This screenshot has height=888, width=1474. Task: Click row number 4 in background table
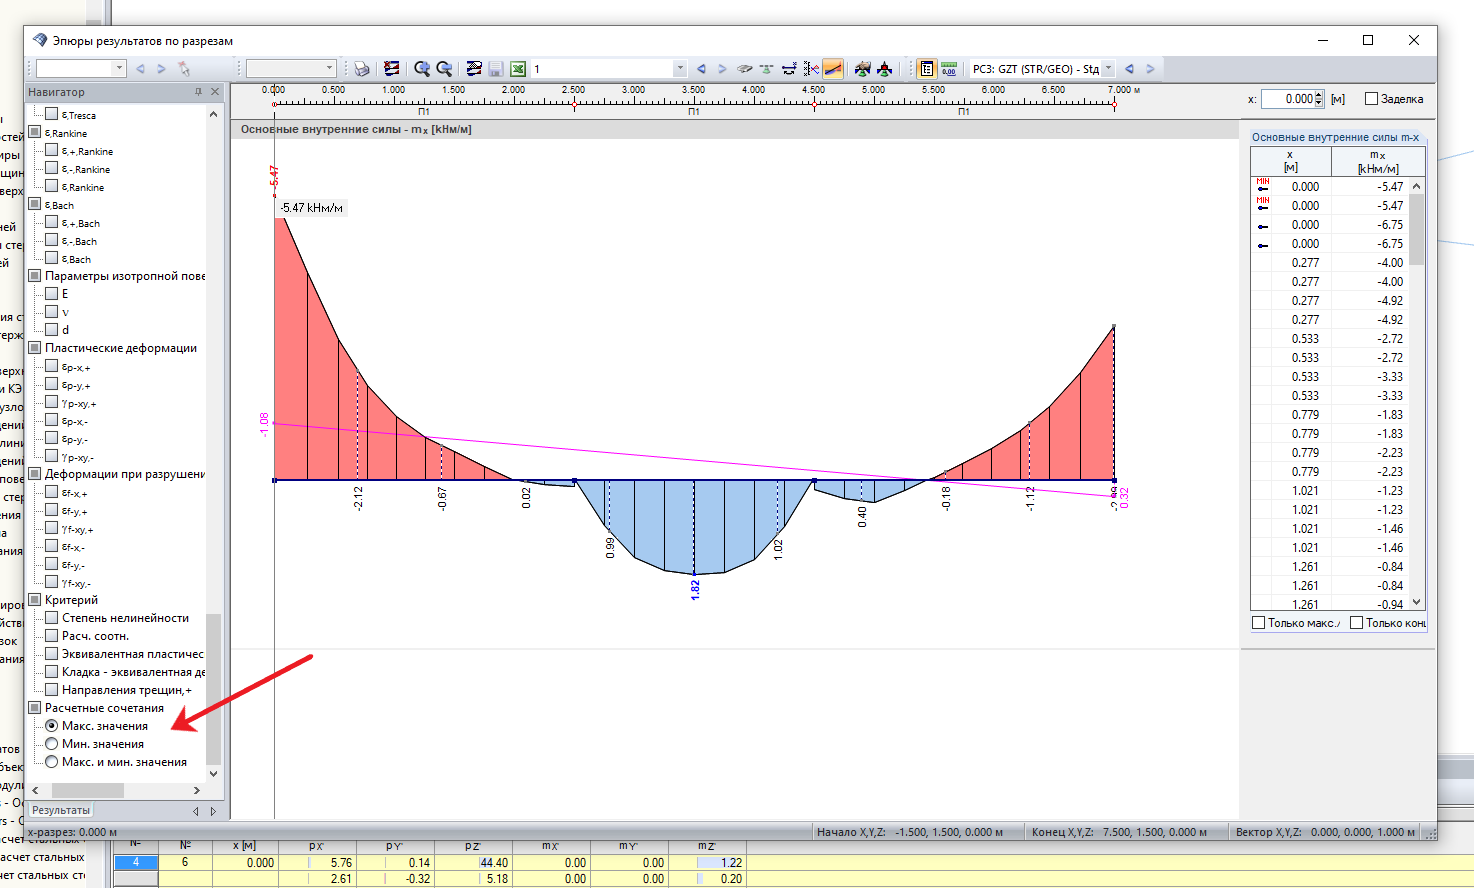(136, 862)
